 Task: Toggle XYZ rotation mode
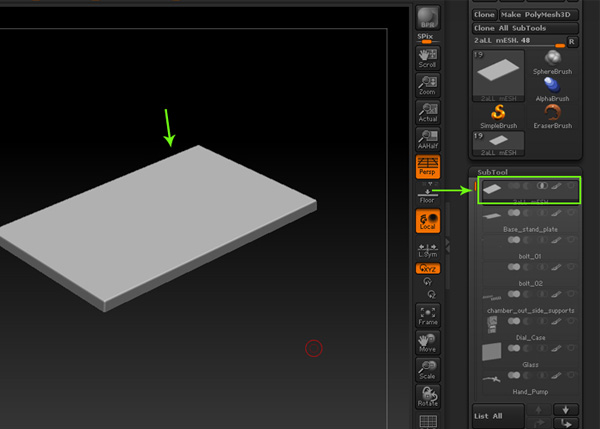(428, 269)
